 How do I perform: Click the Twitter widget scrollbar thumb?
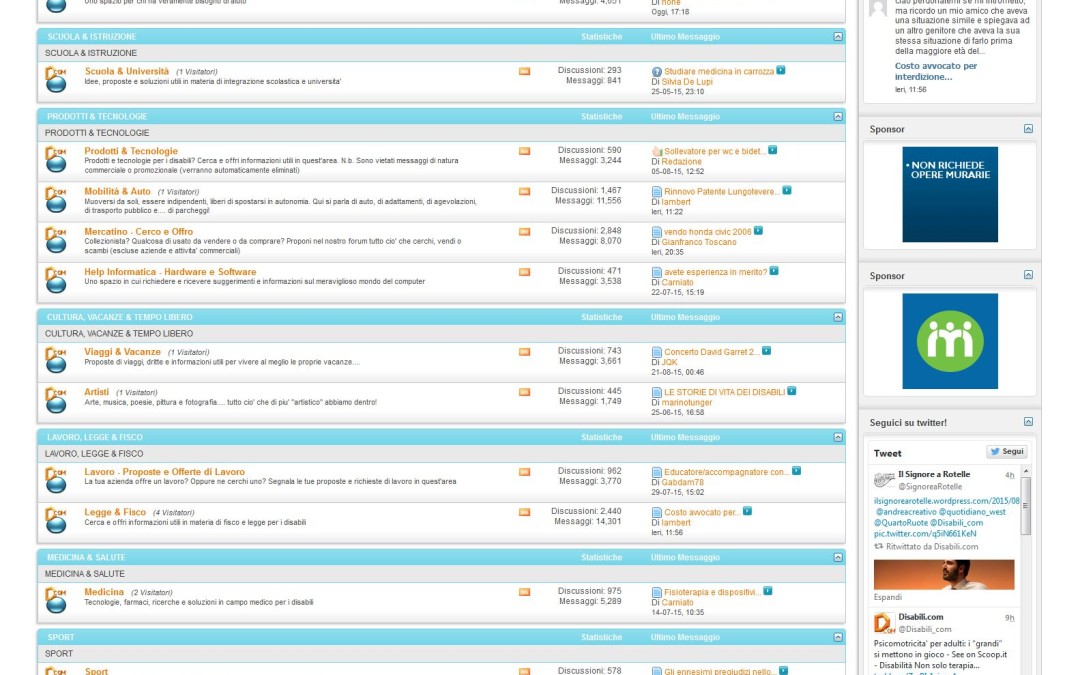coord(1026,506)
